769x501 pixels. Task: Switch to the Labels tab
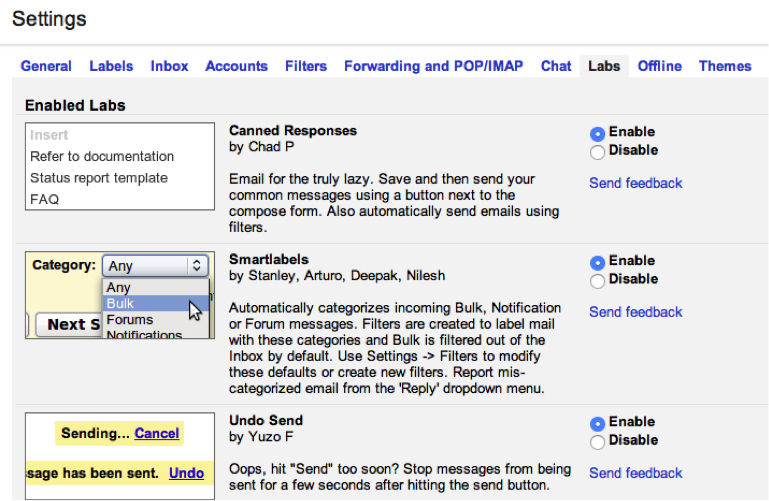(x=111, y=66)
